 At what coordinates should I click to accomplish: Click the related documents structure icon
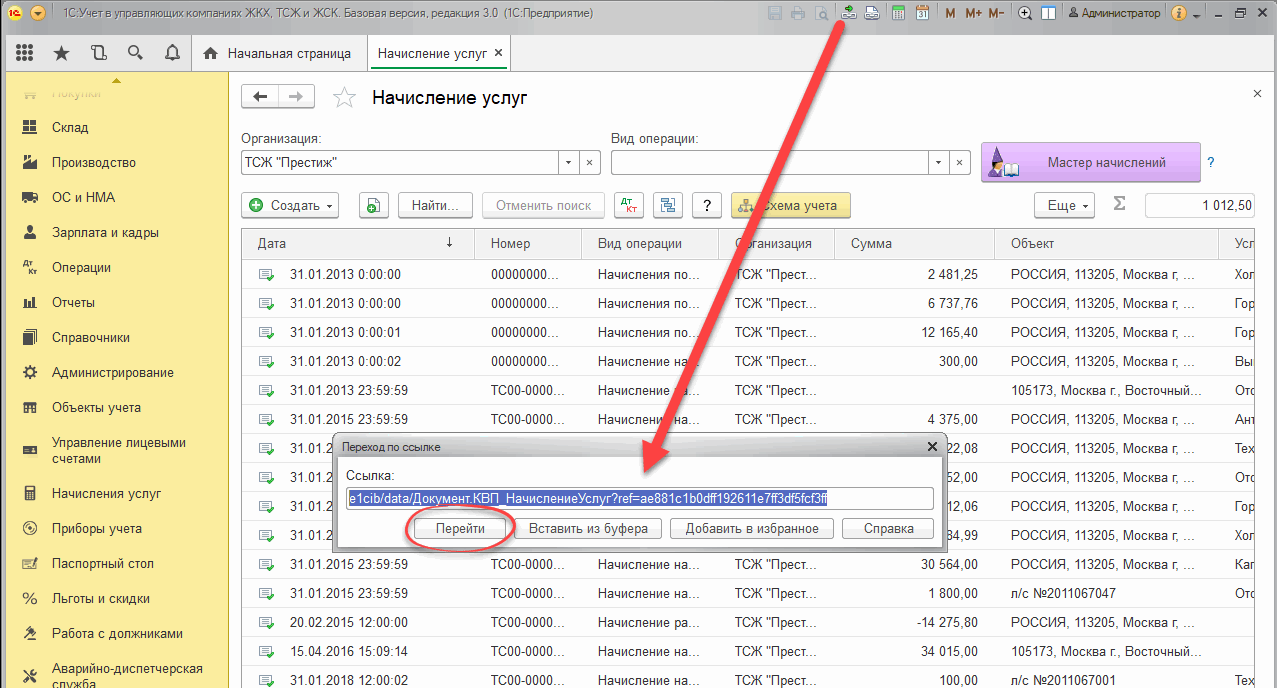click(668, 205)
